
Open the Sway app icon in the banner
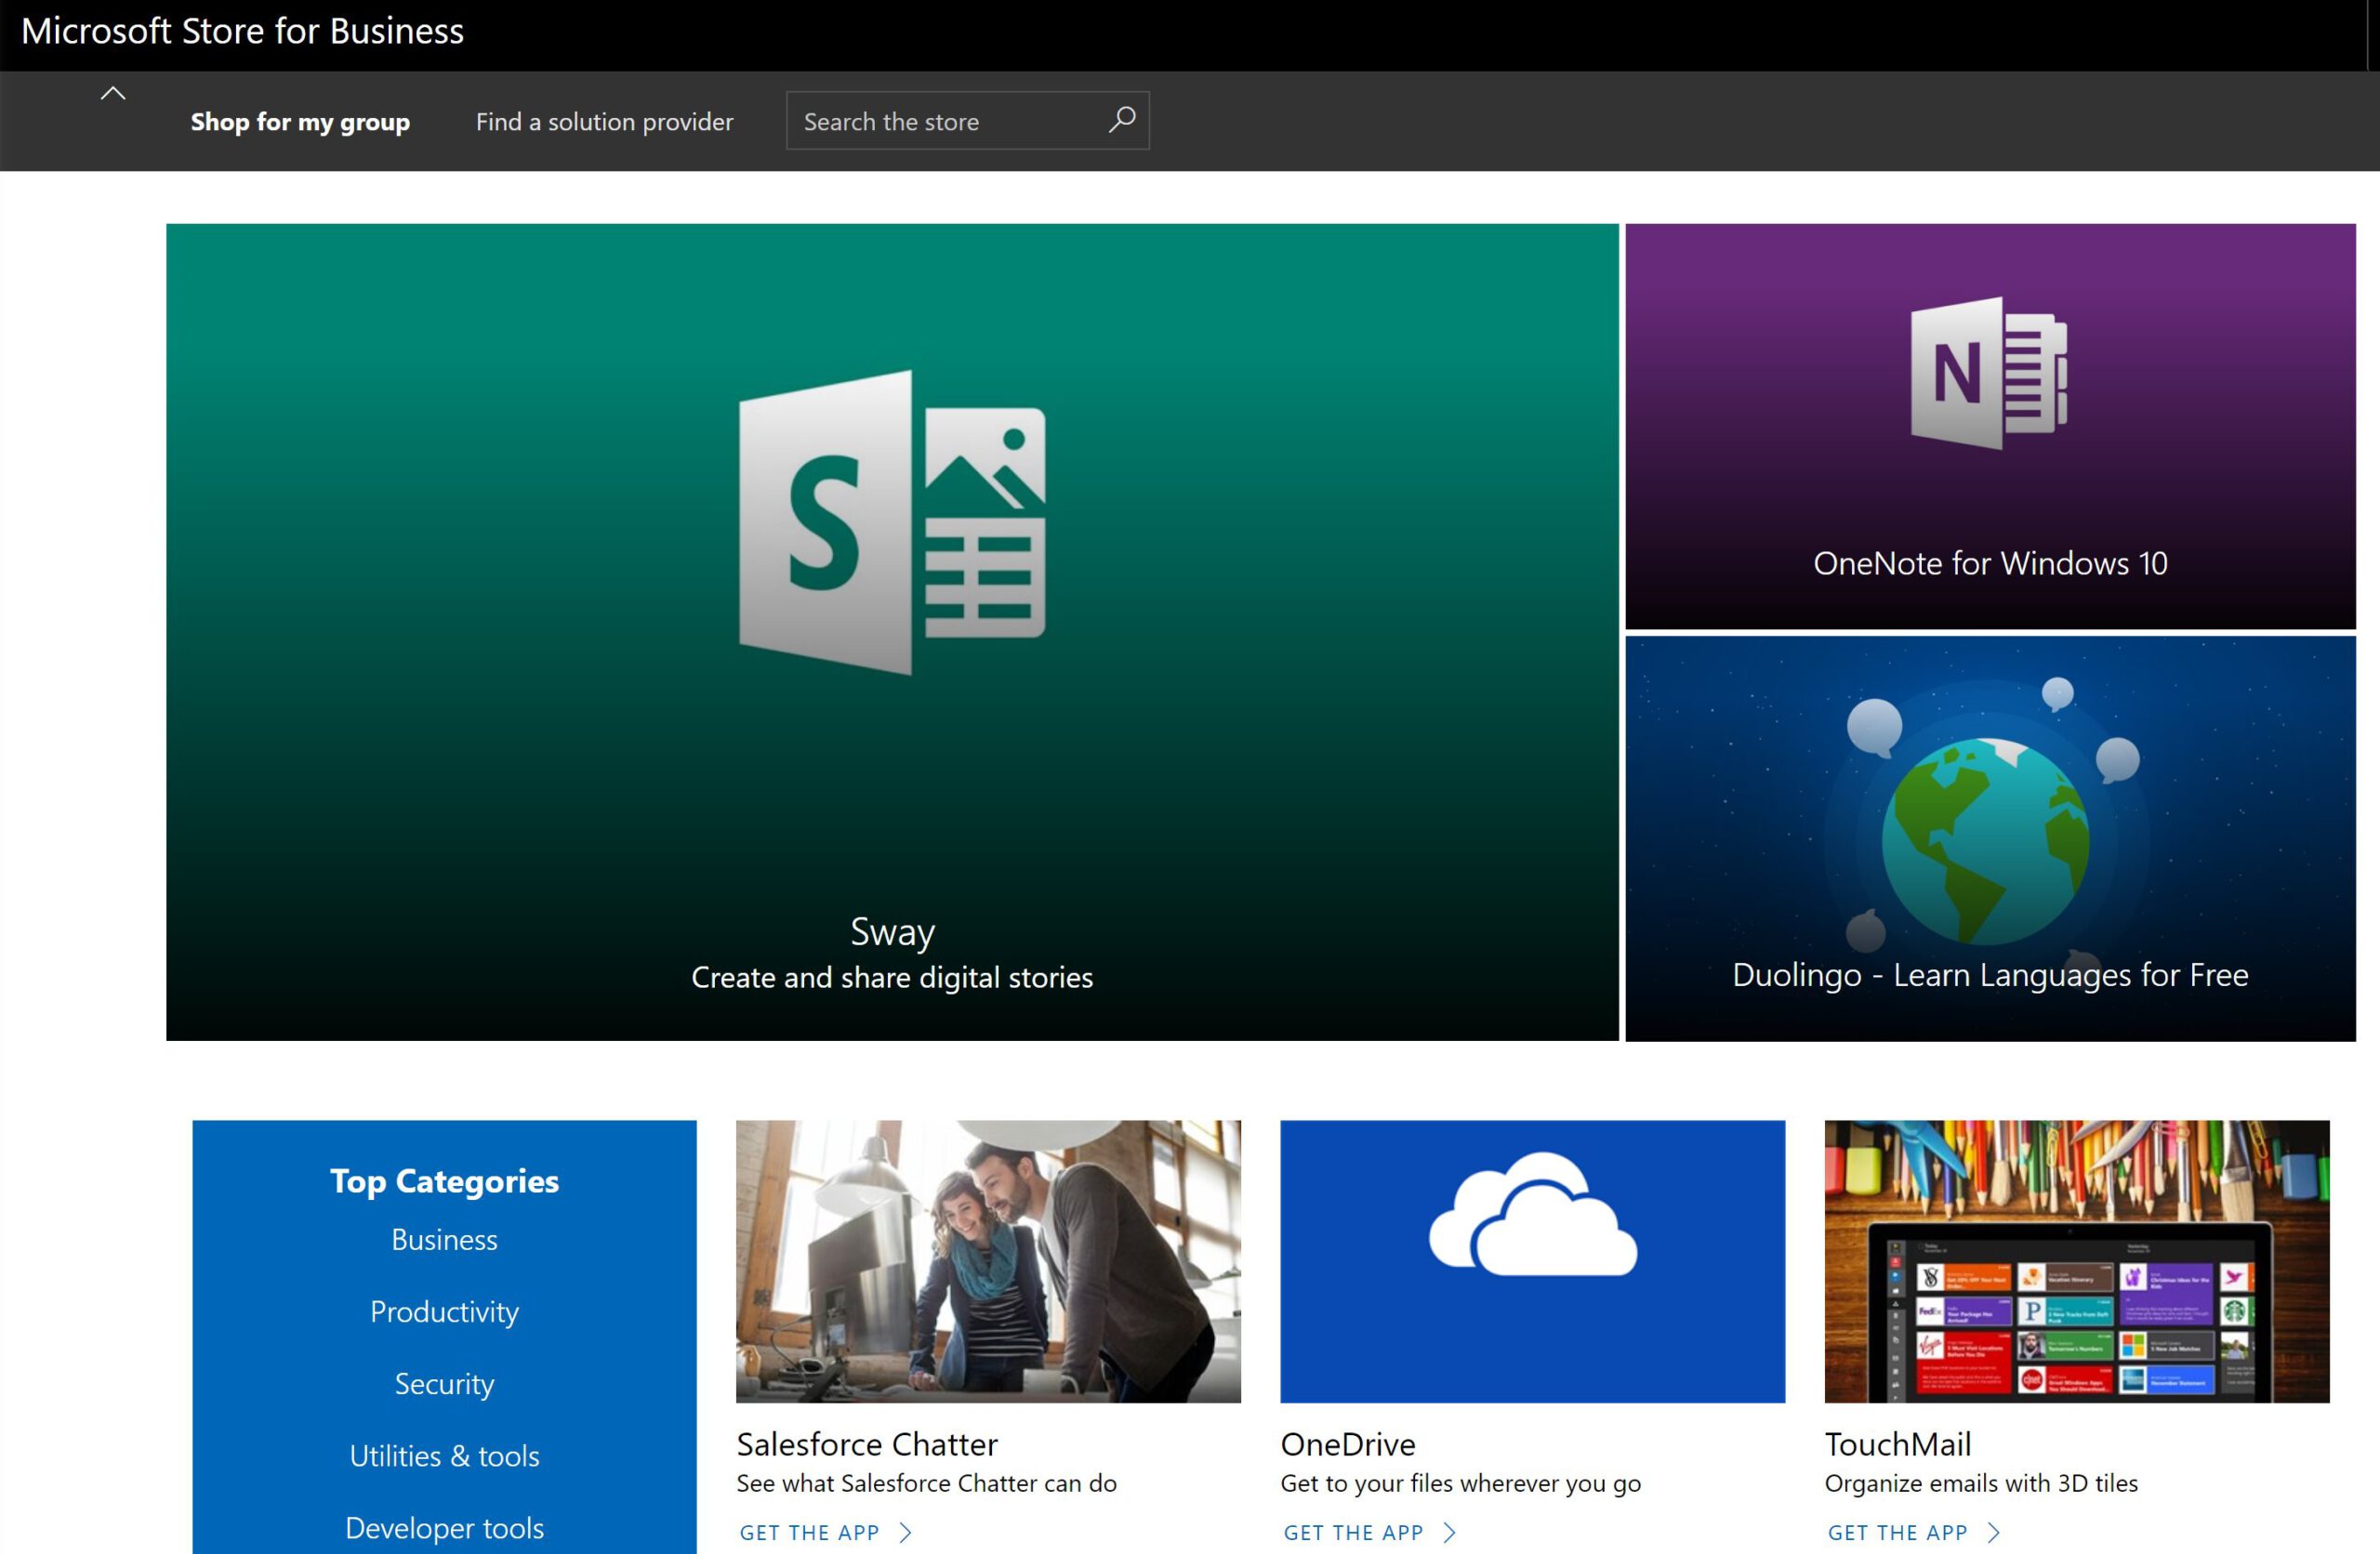pos(892,522)
